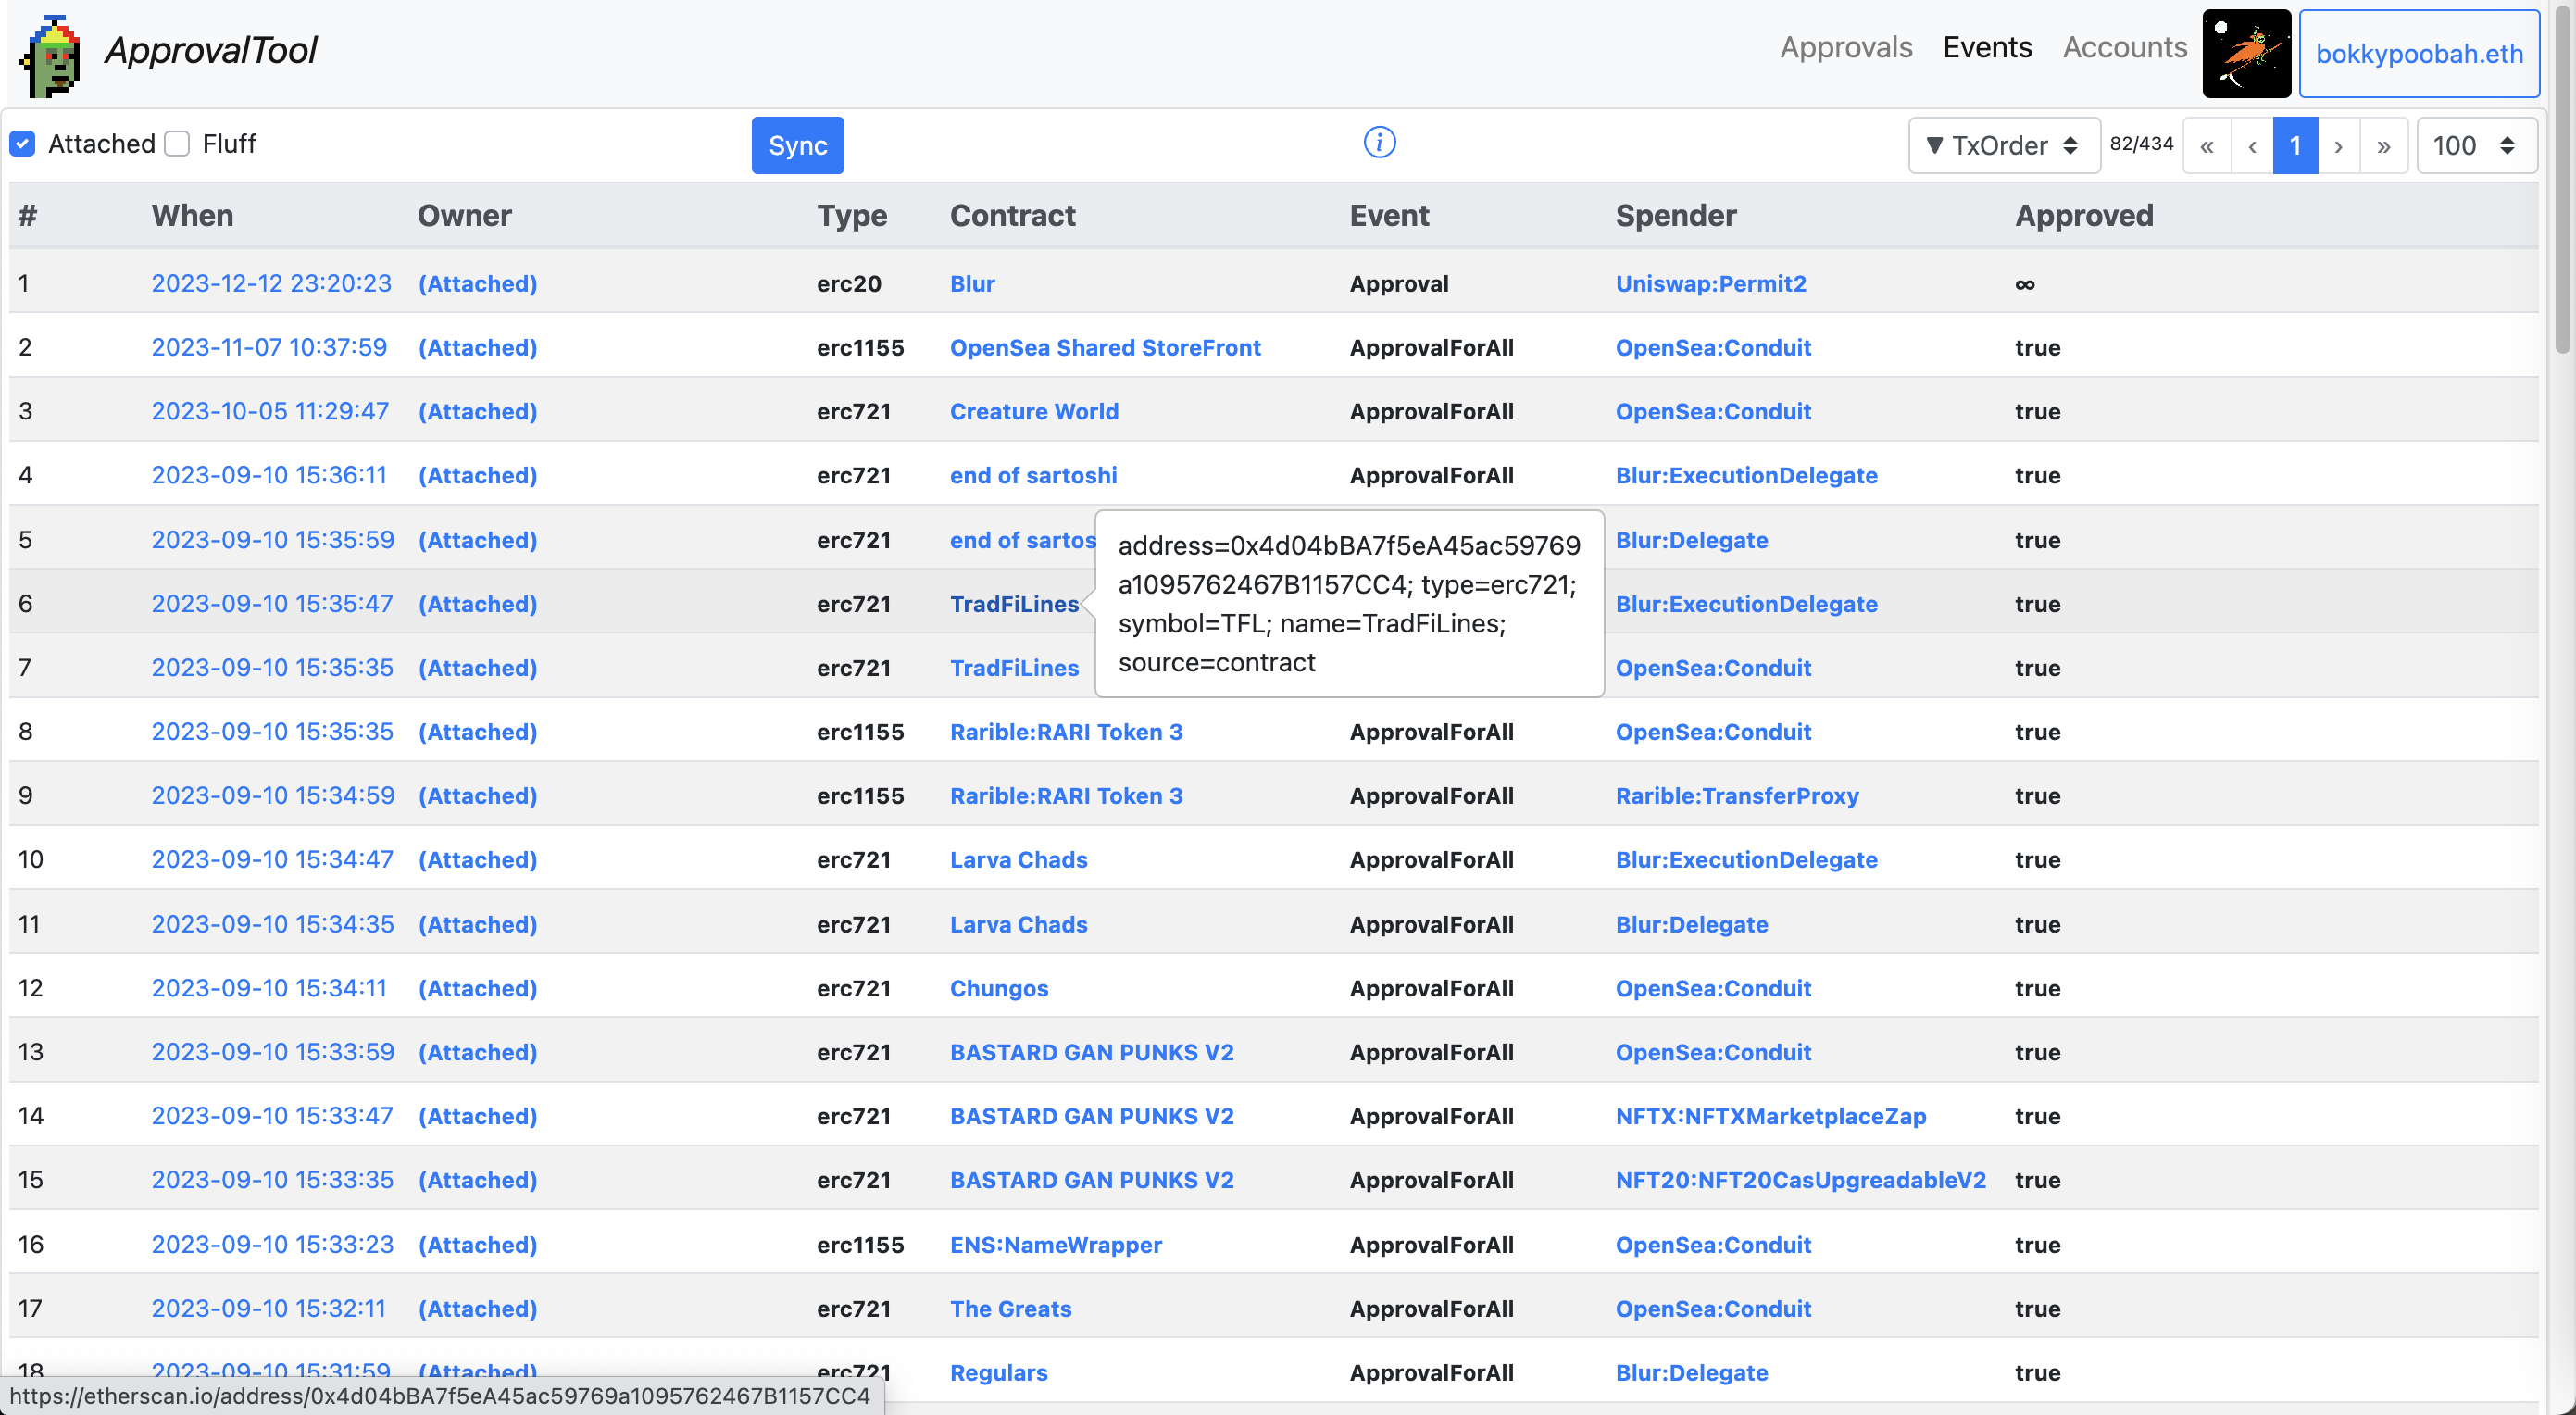
Task: Open the OpenSea Shared StoreFront contract link
Action: (x=1104, y=348)
